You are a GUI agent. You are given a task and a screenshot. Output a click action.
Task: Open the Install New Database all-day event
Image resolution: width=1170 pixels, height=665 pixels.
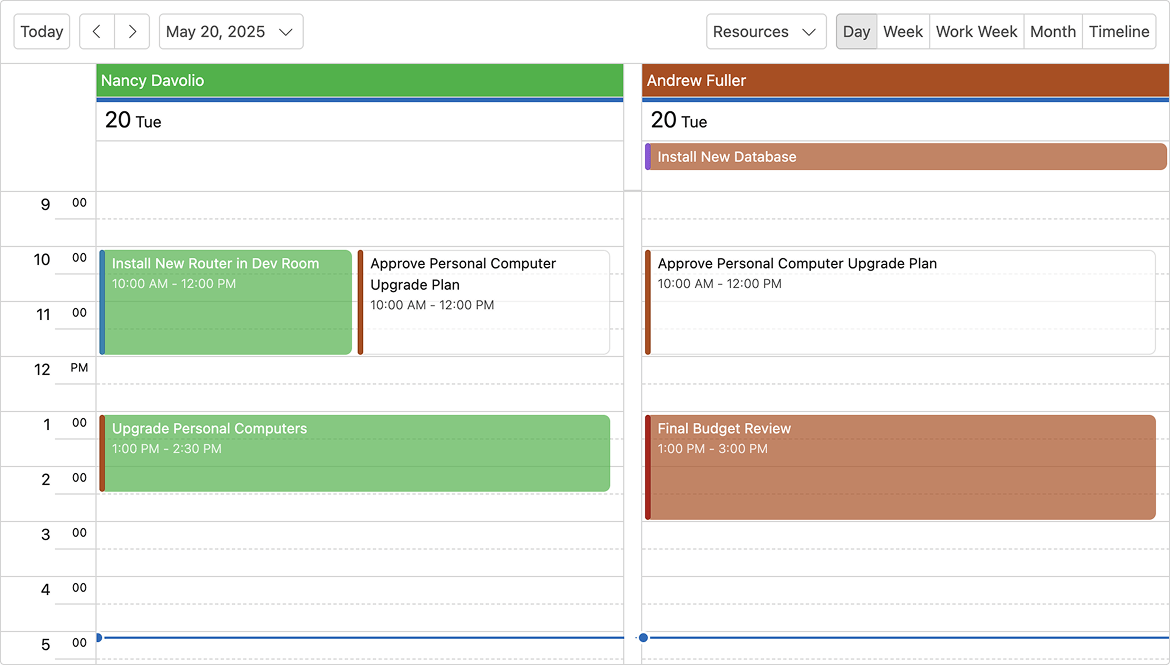pyautogui.click(x=904, y=156)
